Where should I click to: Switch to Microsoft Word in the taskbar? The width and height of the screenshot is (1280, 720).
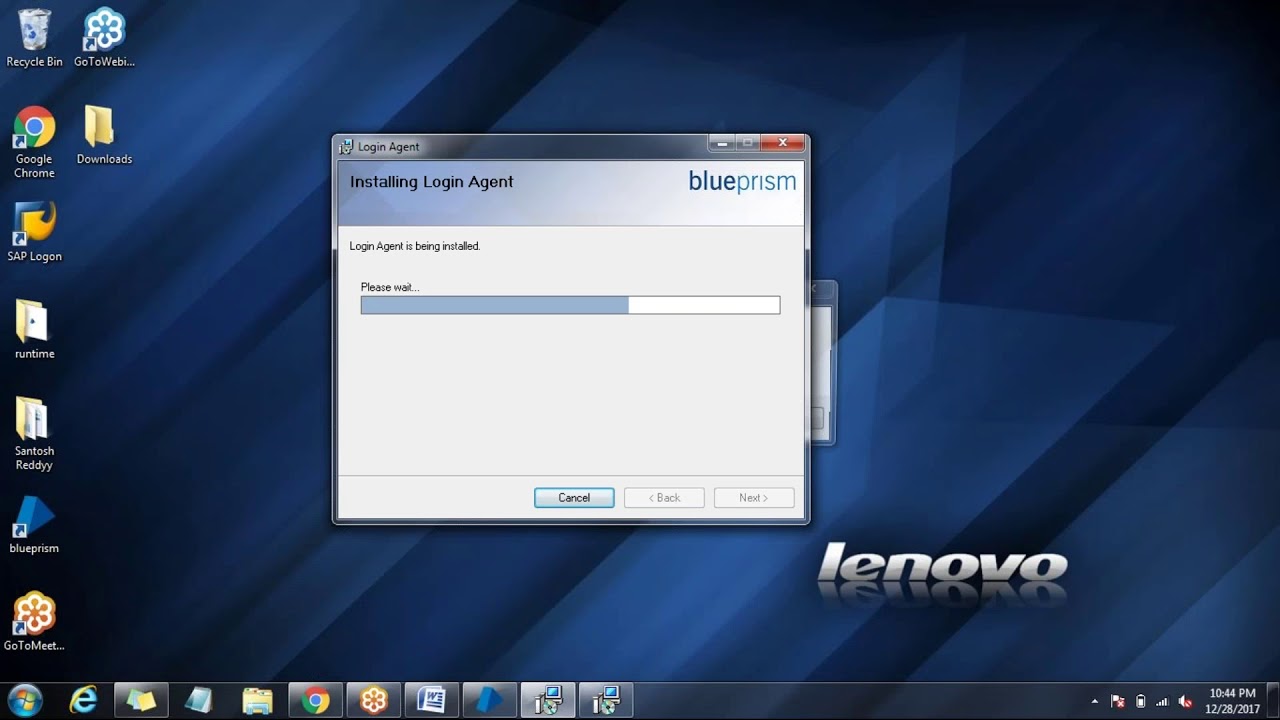432,700
